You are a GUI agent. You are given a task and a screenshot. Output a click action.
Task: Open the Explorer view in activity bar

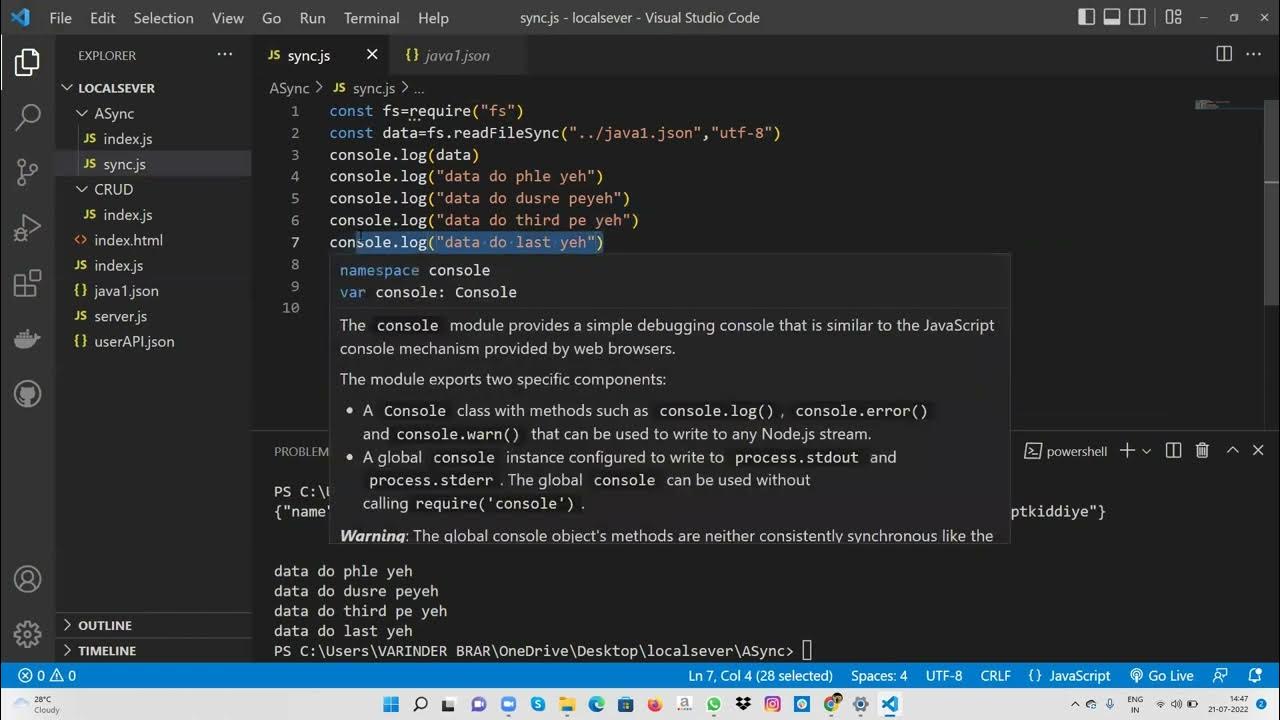(27, 63)
